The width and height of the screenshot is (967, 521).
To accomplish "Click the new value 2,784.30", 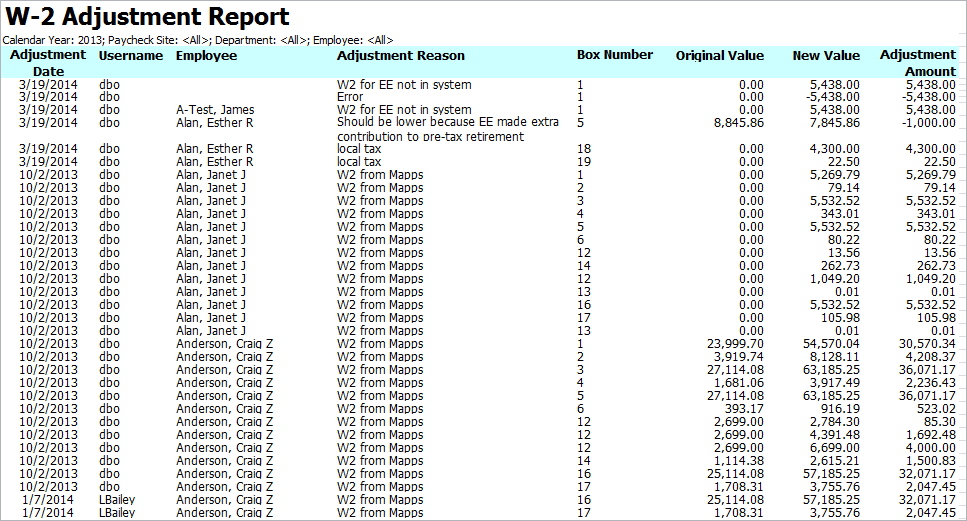I will click(x=834, y=421).
